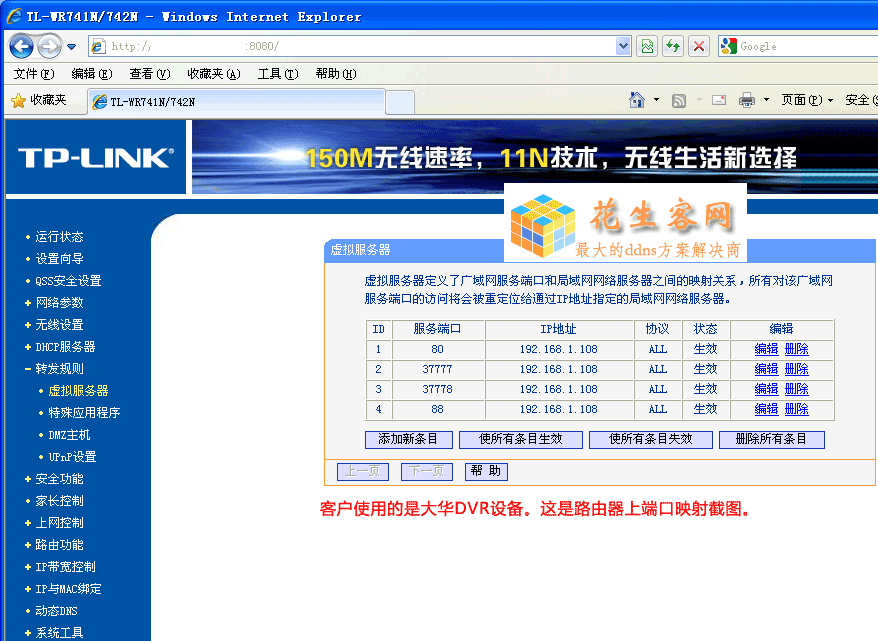Click the RSS feeds icon

[x=679, y=101]
